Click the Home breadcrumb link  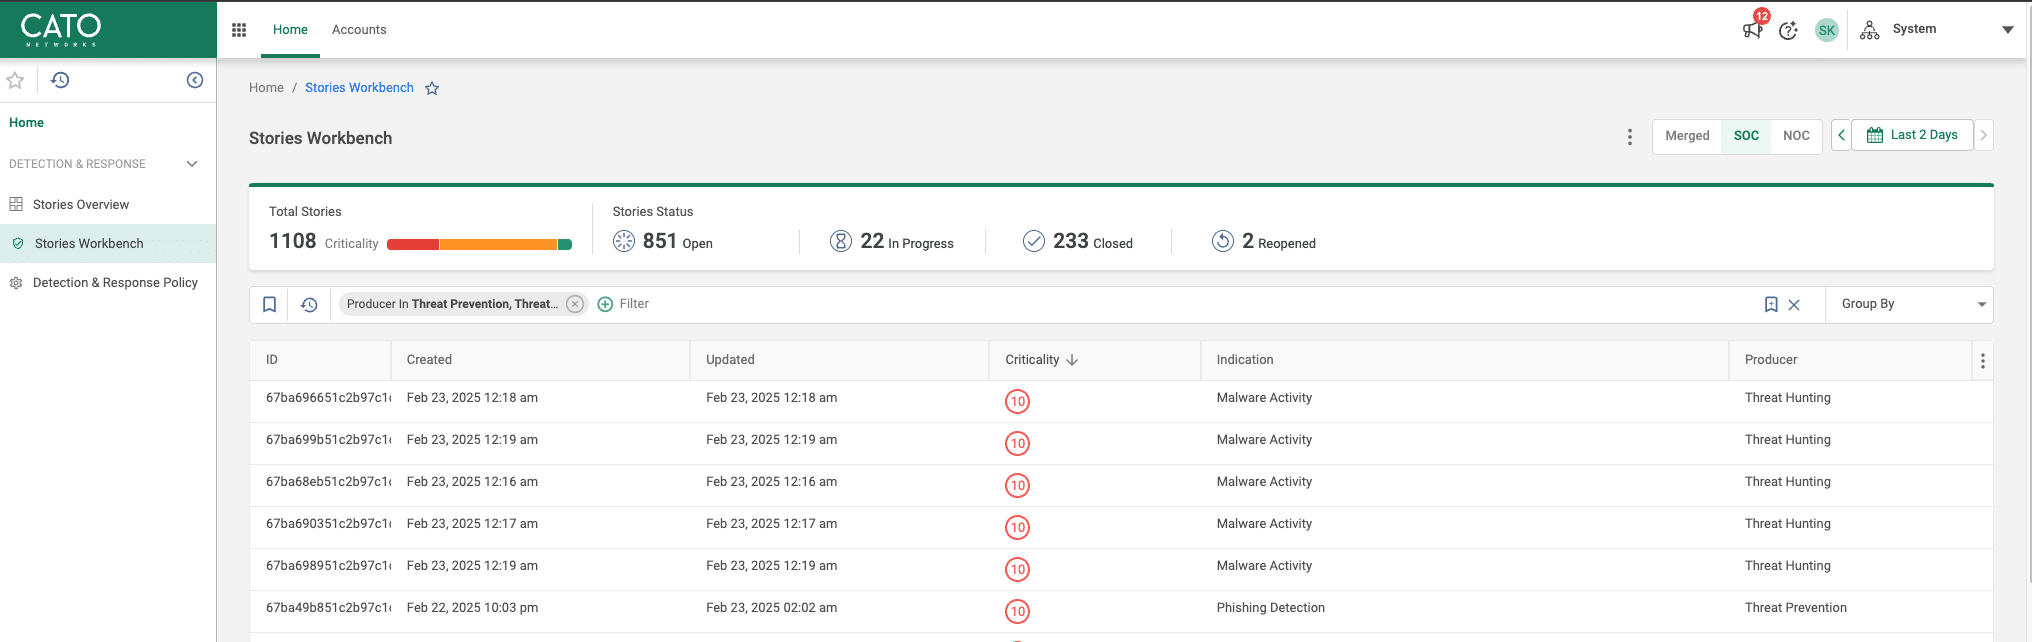[x=266, y=88]
